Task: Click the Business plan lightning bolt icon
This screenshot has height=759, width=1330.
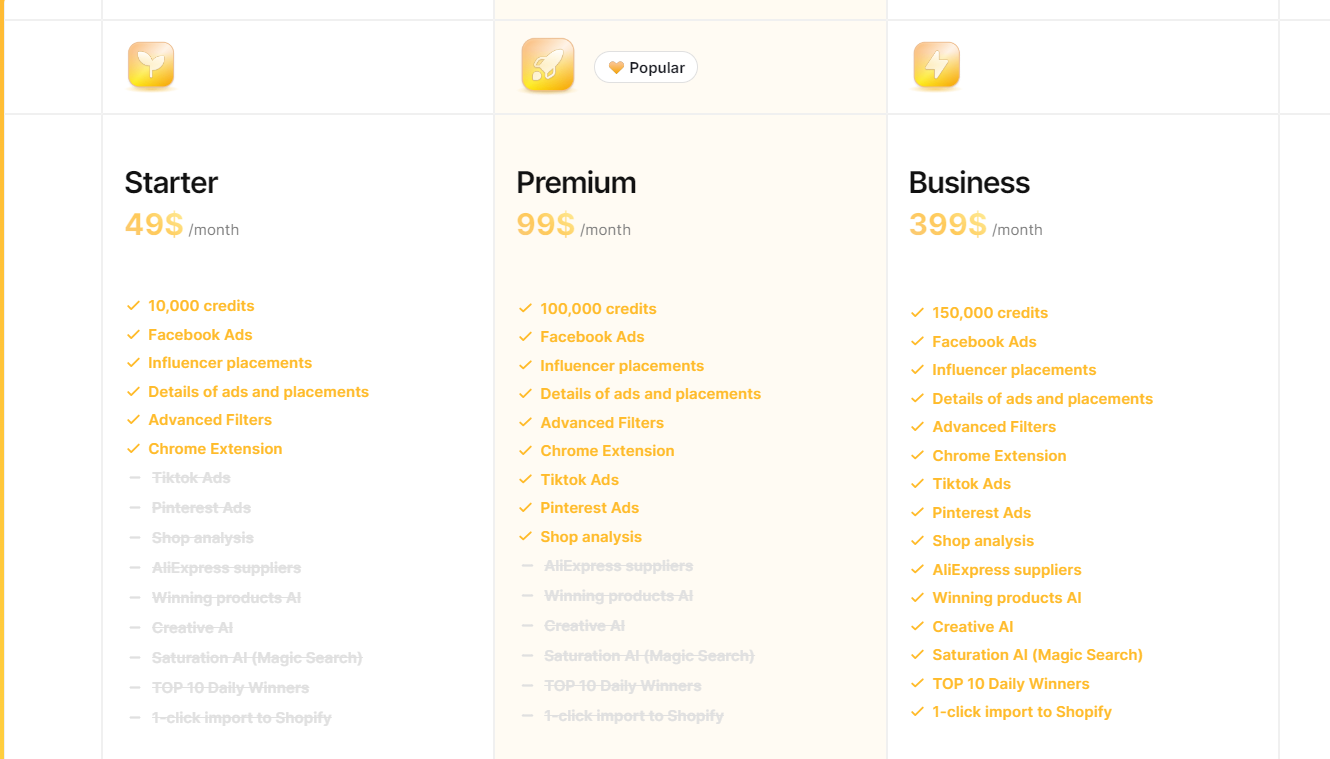Action: pyautogui.click(x=936, y=66)
